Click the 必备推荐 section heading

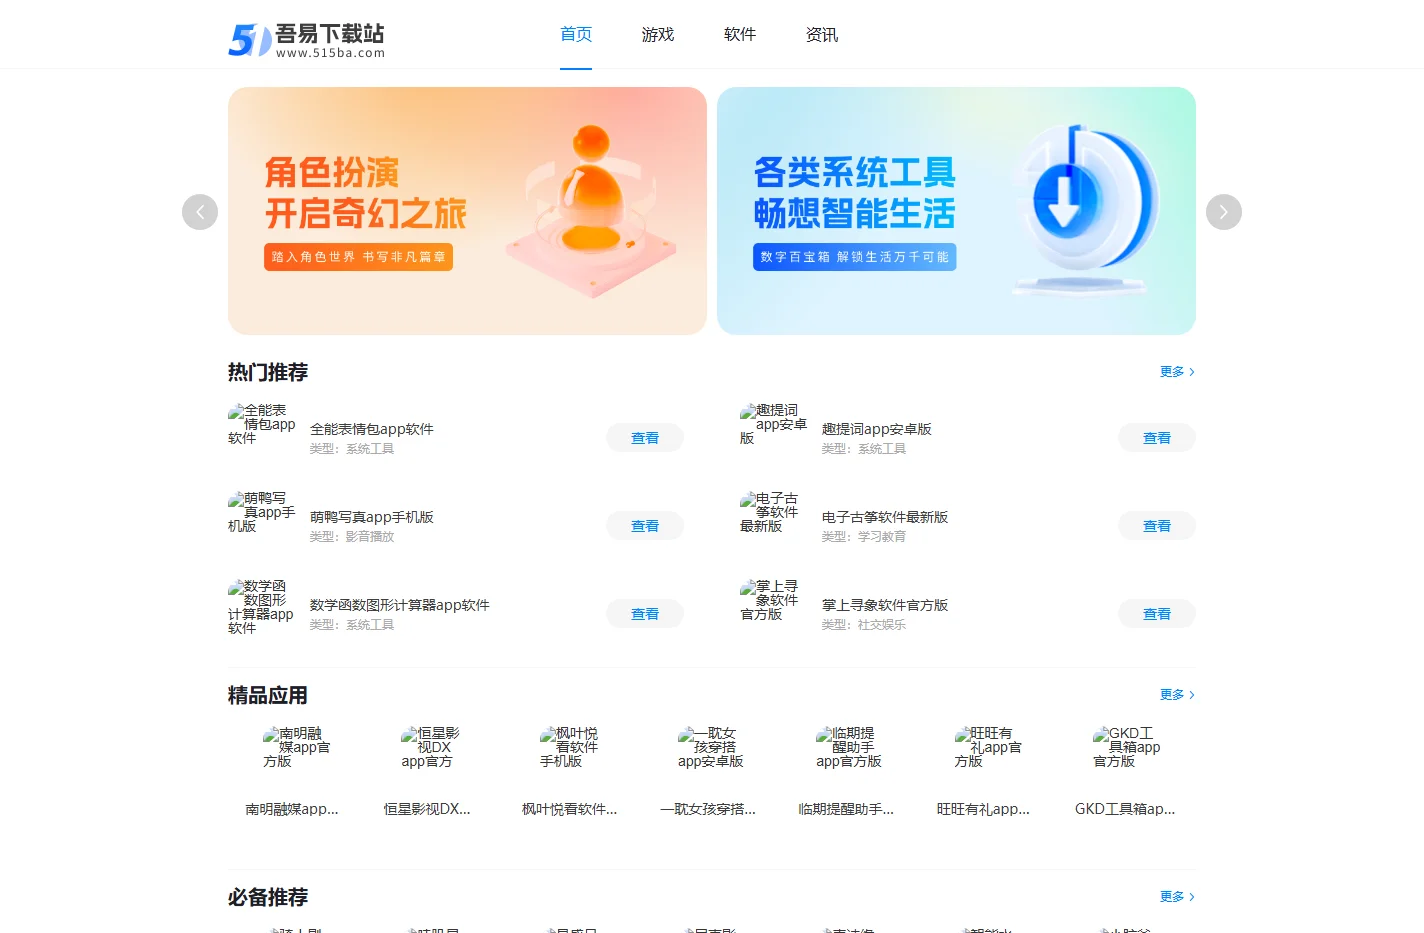pos(268,897)
